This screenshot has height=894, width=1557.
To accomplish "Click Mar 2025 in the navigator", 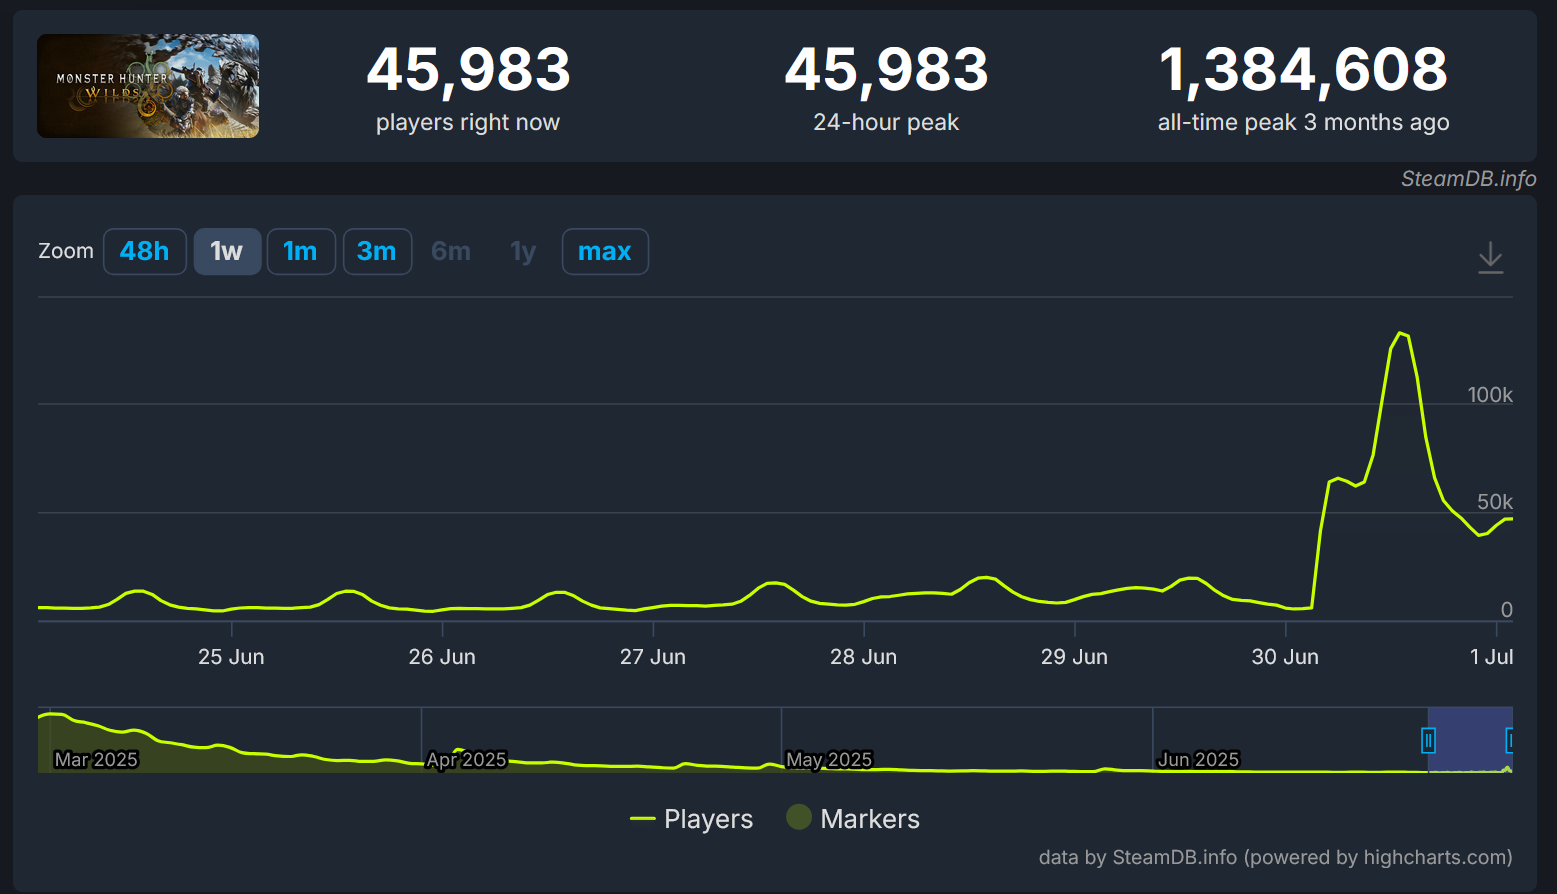I will click(96, 760).
